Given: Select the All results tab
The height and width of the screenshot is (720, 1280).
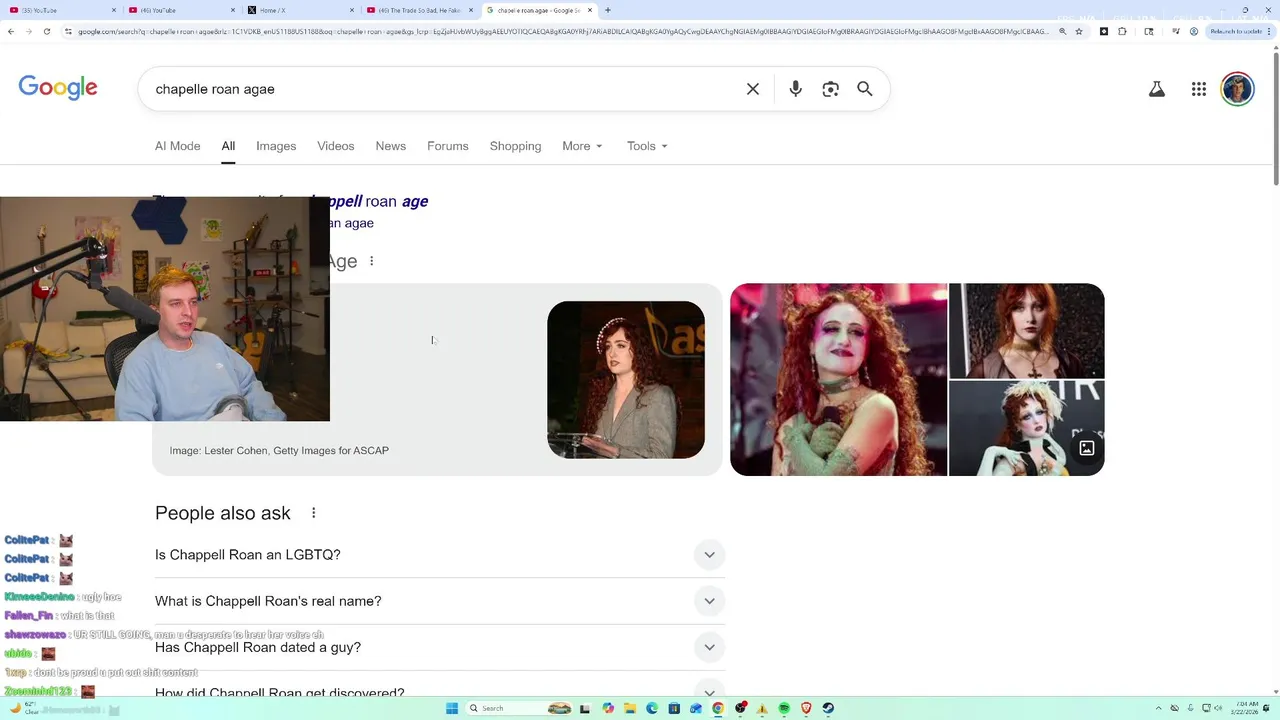Looking at the screenshot, I should (228, 146).
